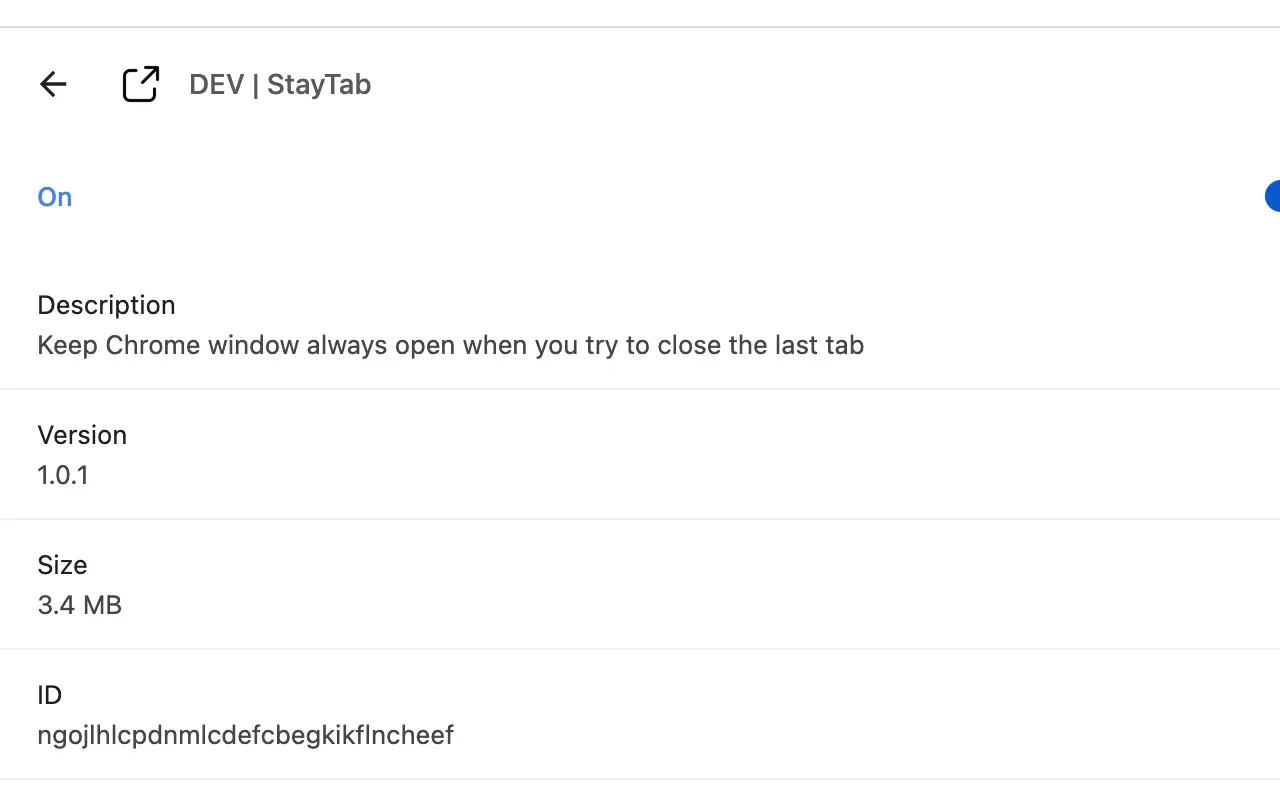The width and height of the screenshot is (1280, 800).
Task: Click the DEV | StayTab title text
Action: (280, 84)
